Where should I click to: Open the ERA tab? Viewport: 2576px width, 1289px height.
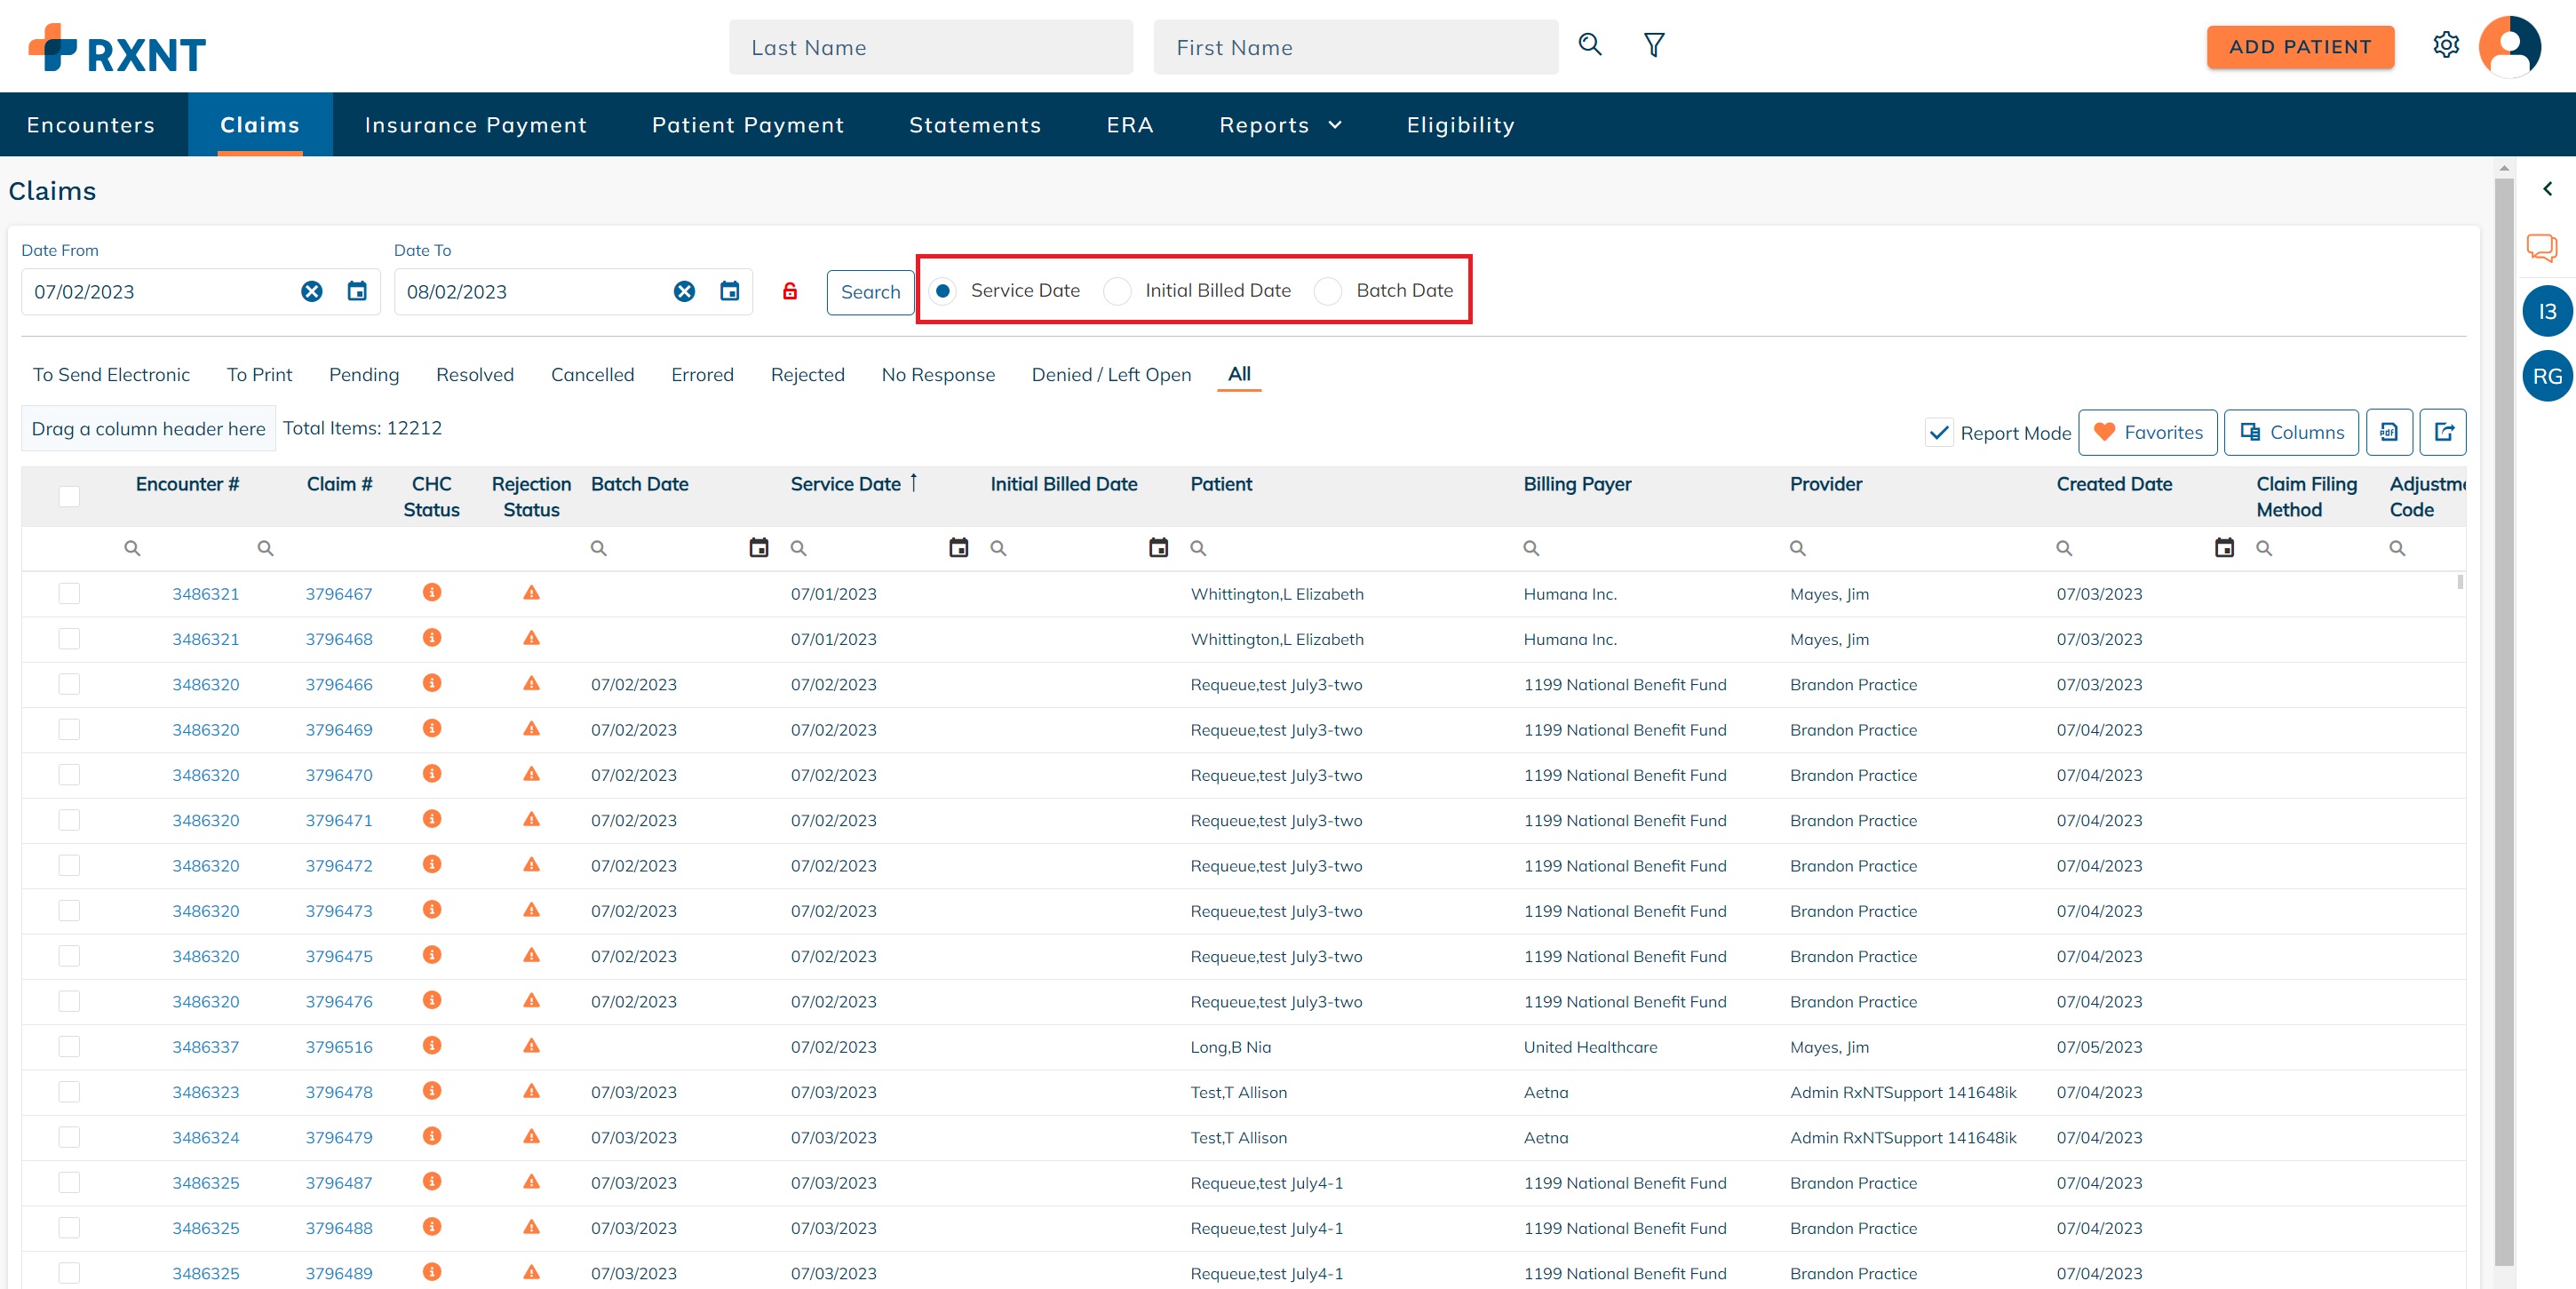click(x=1130, y=125)
